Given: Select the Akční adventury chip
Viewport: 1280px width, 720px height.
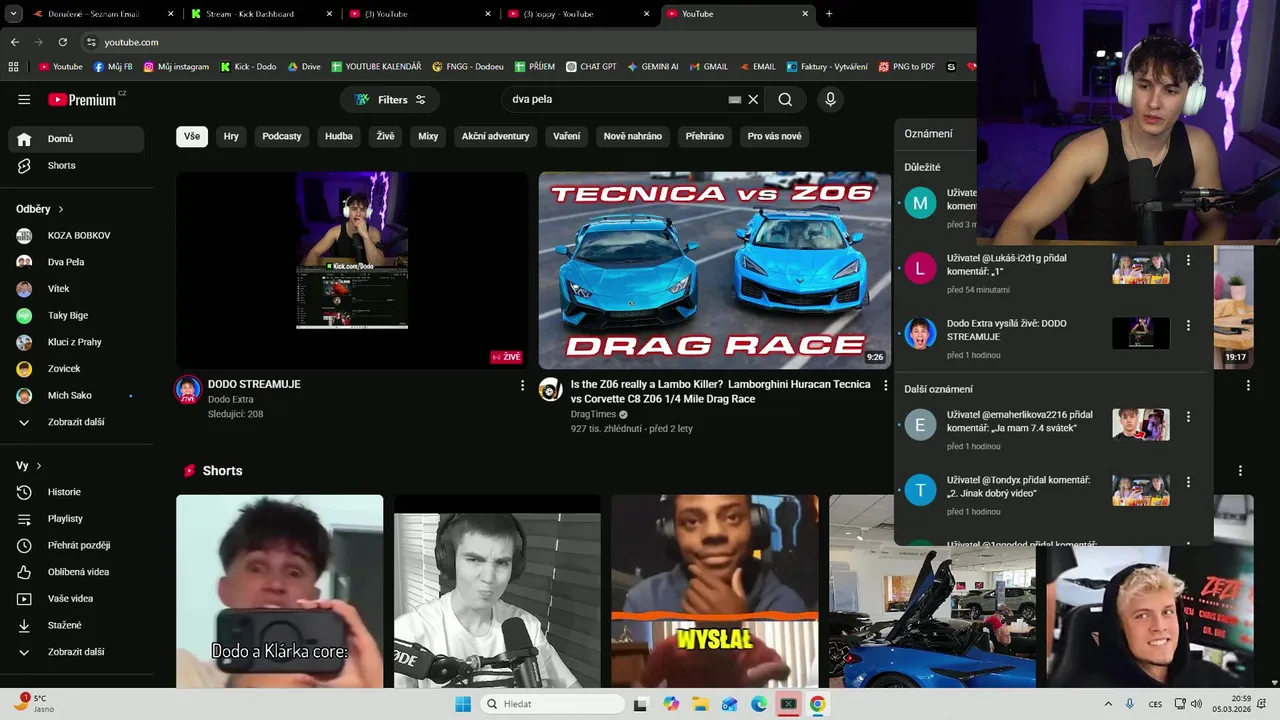Looking at the screenshot, I should coord(496,136).
